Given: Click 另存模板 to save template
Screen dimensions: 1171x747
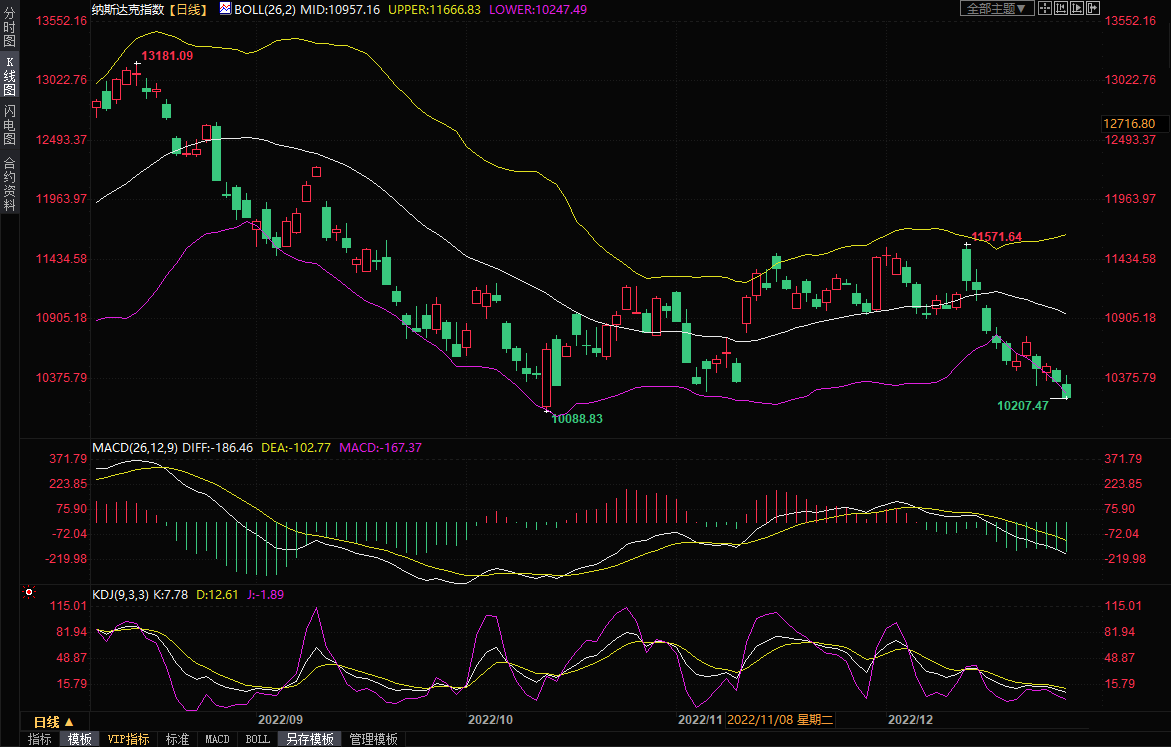Looking at the screenshot, I should click(309, 739).
